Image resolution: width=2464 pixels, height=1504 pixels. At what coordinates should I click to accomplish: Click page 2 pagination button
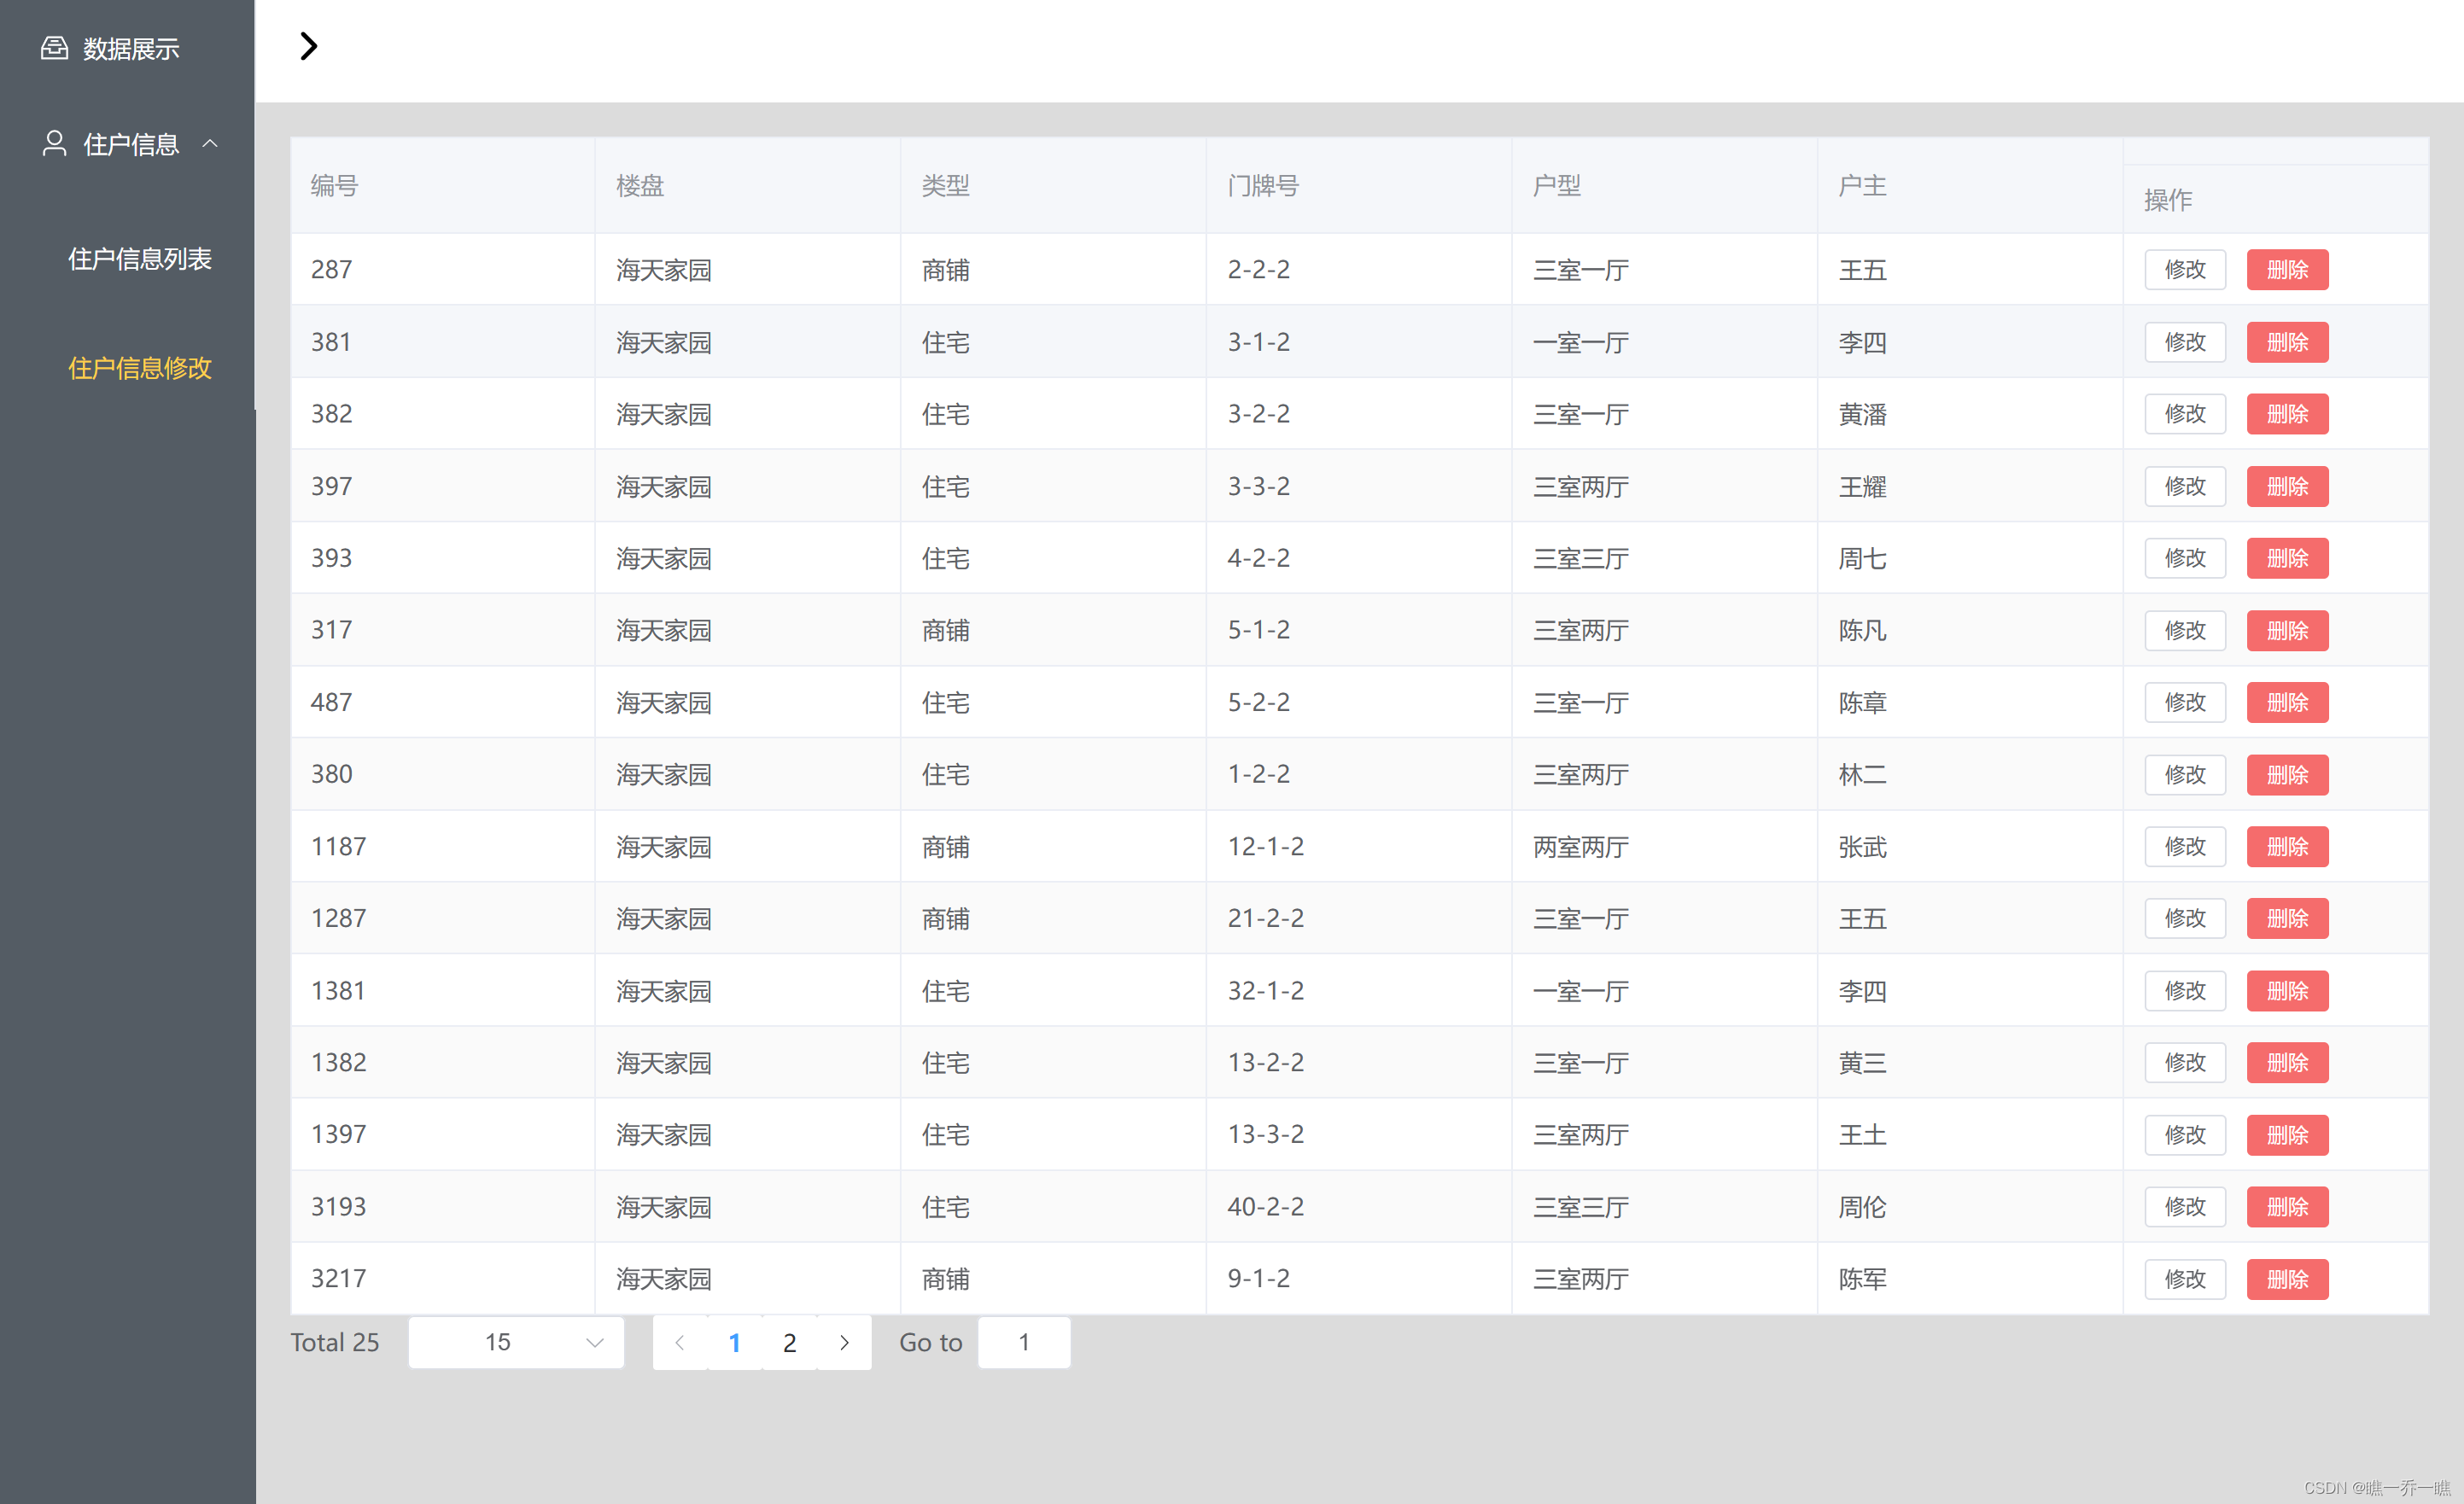click(x=789, y=1342)
